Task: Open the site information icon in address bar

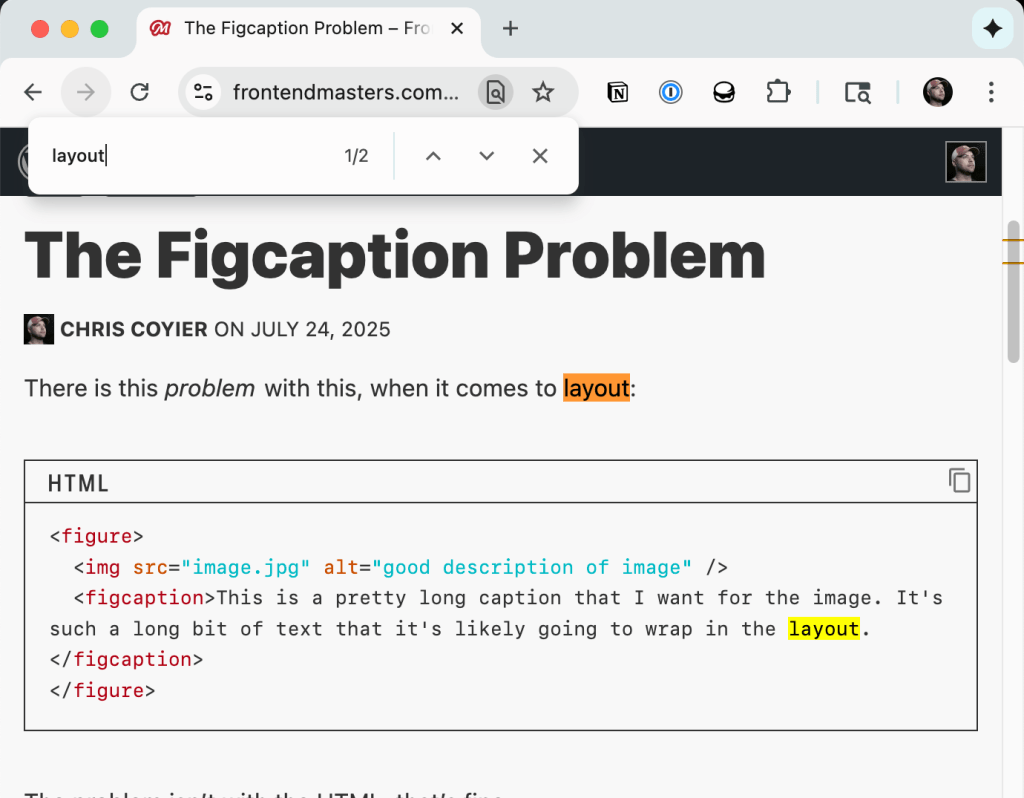Action: pyautogui.click(x=204, y=93)
